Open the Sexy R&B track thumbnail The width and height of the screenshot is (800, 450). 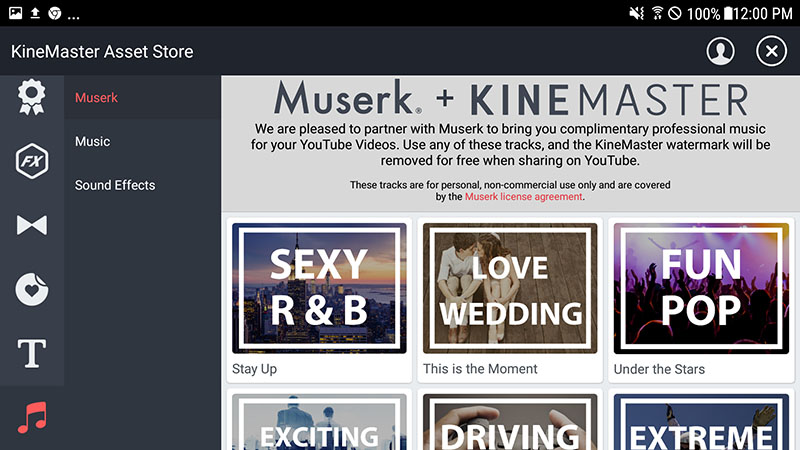click(x=319, y=288)
